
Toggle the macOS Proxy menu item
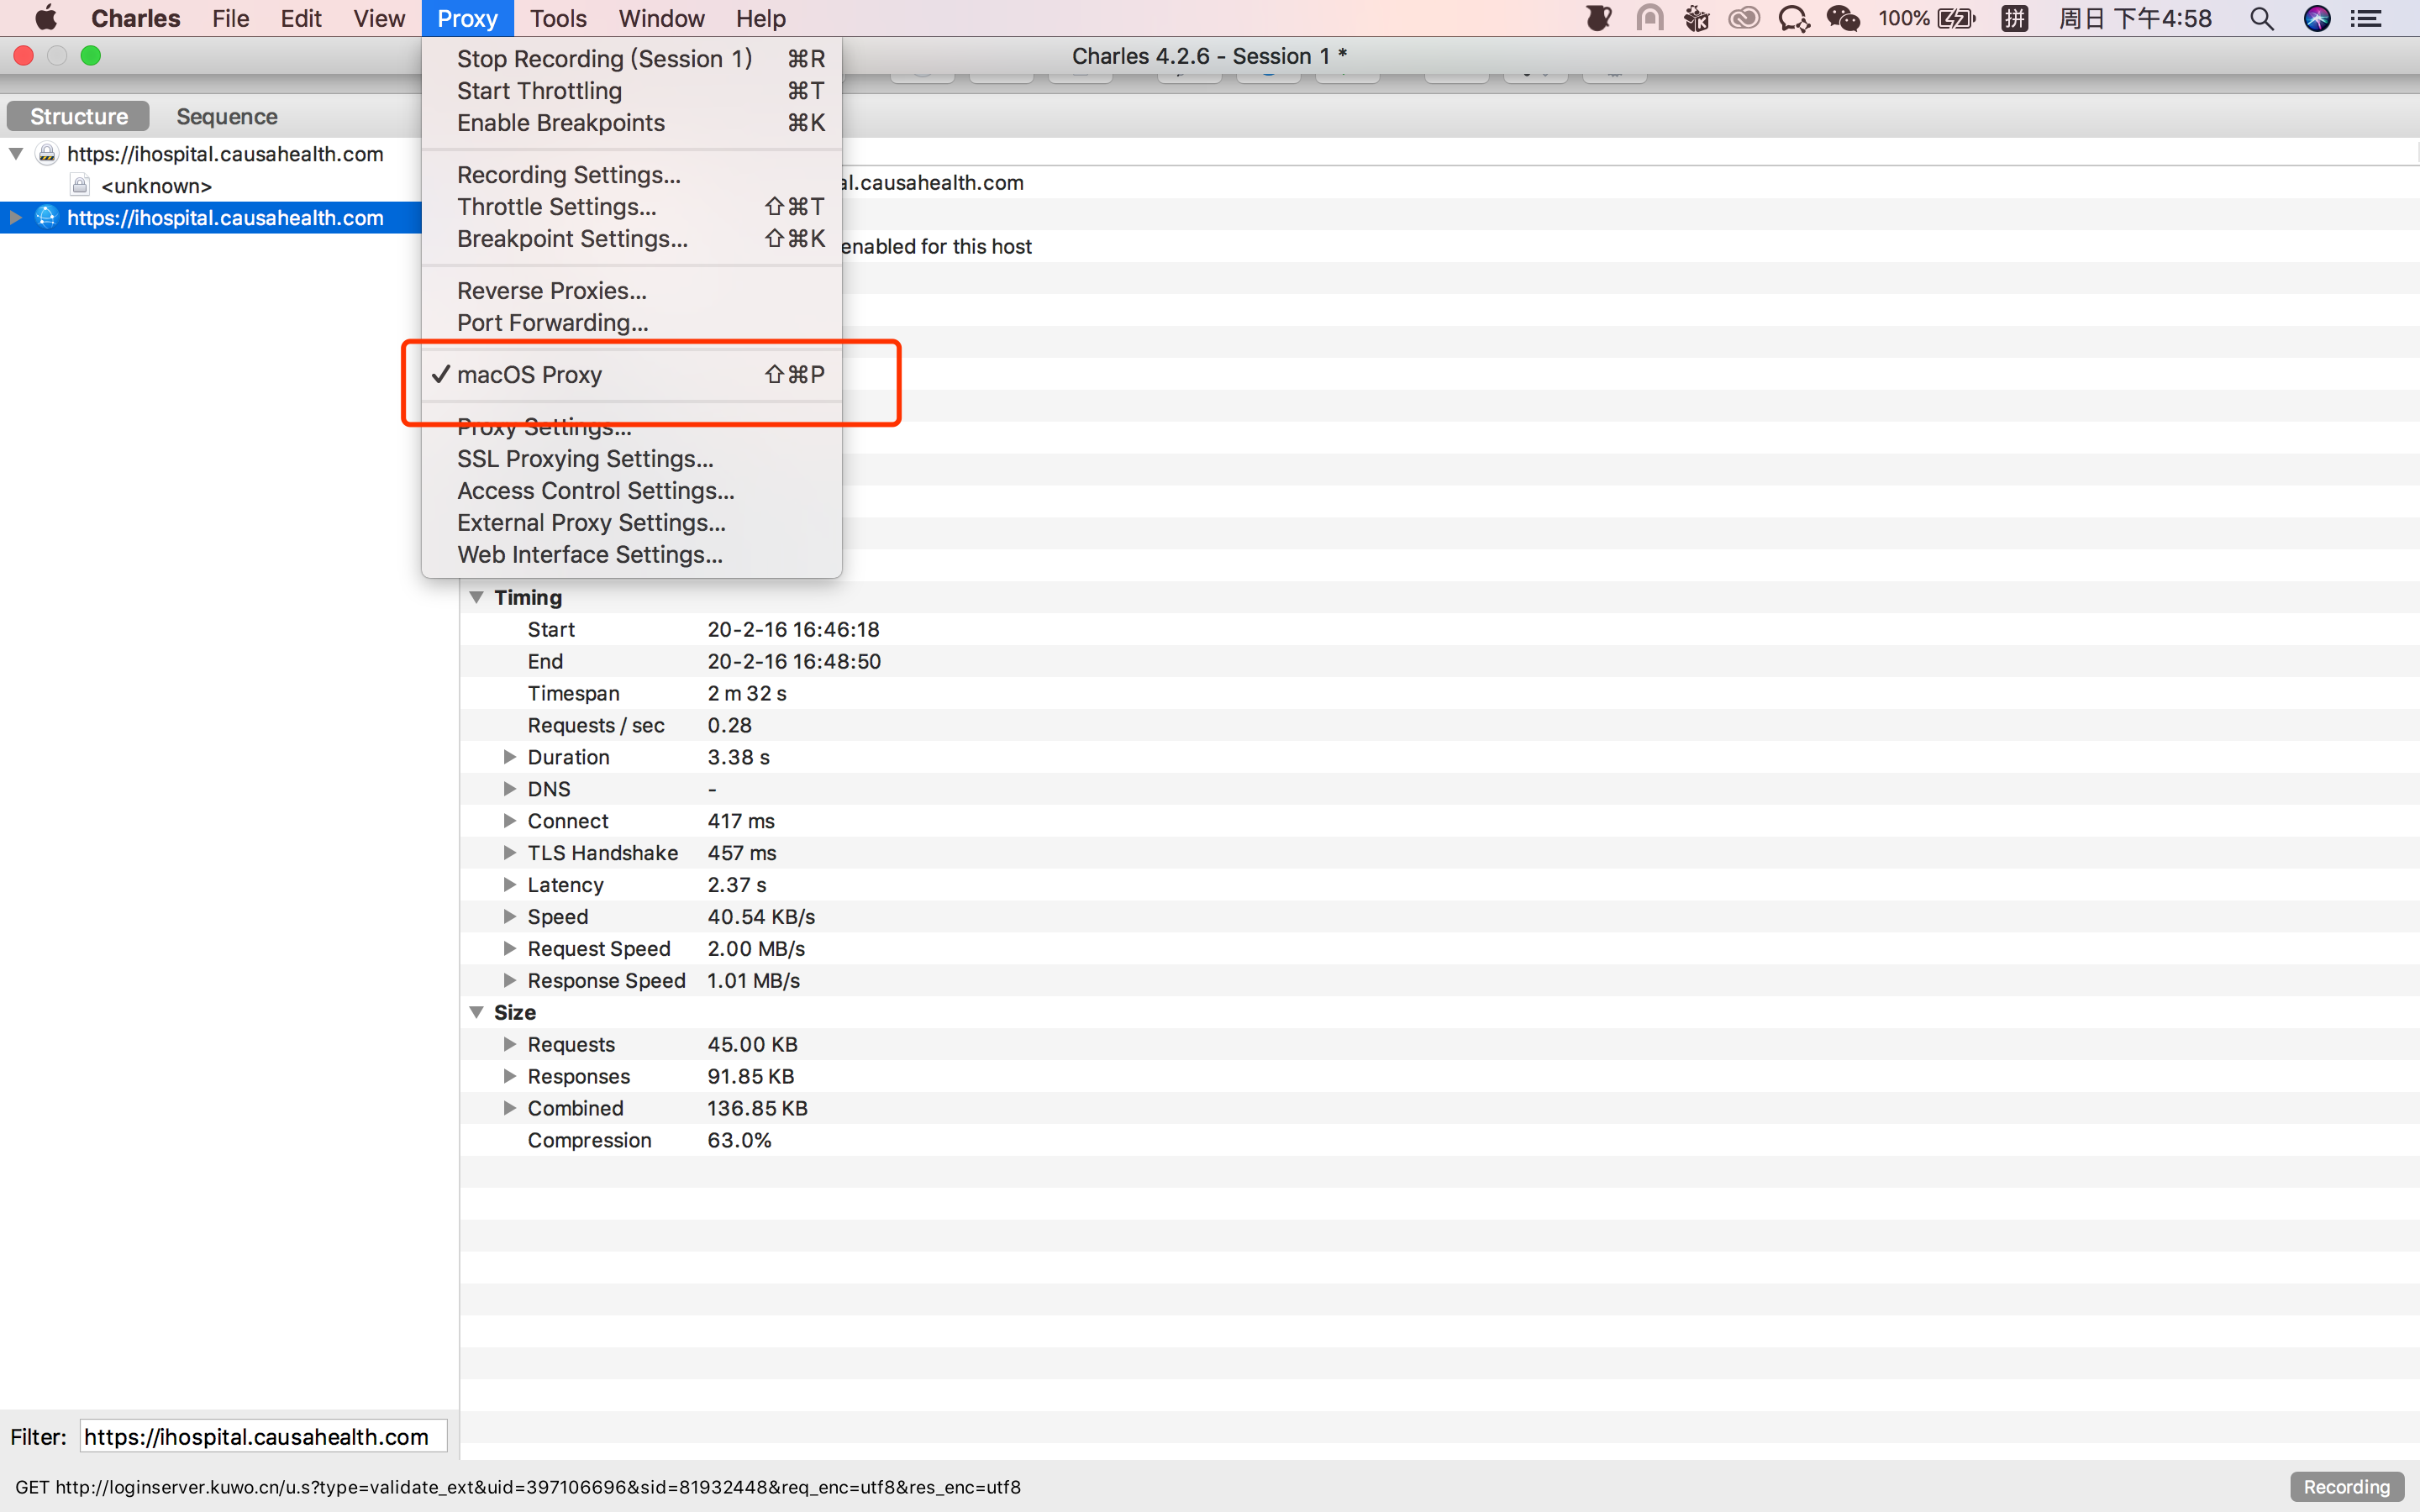coord(530,375)
